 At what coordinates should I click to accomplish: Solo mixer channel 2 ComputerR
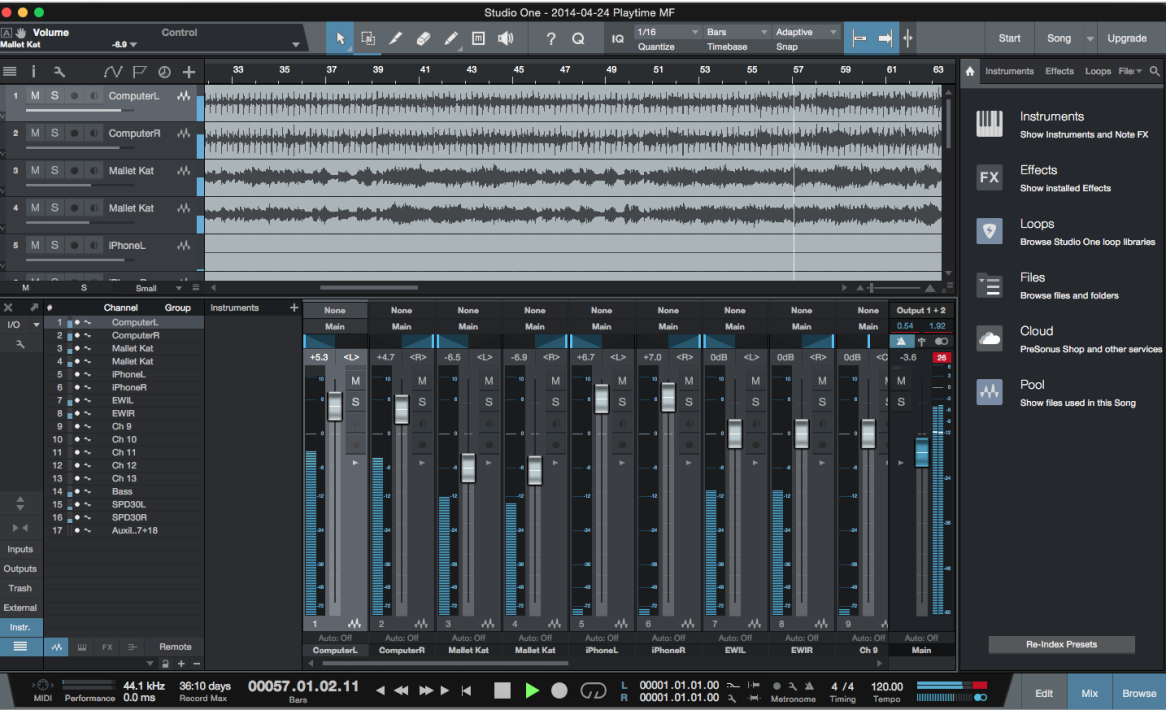pos(422,401)
